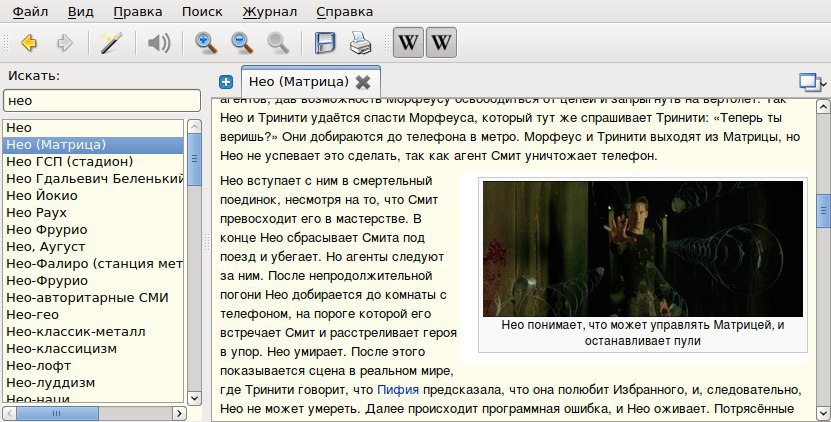The image size is (831, 422).
Task: Select Нео-луддизм entry
Action: tap(93, 382)
